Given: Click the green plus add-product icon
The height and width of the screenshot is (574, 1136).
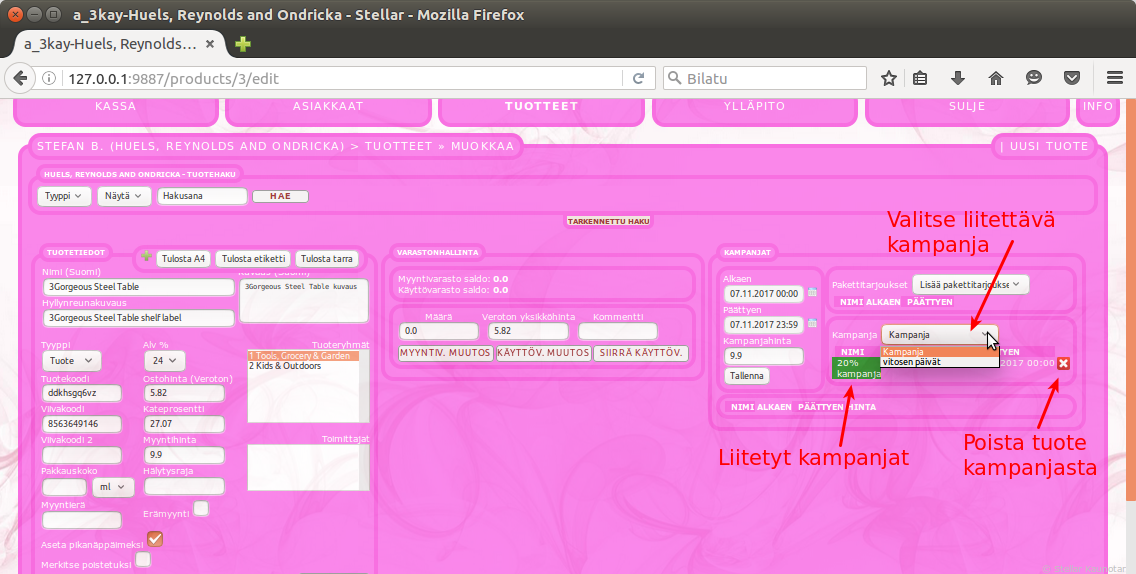Looking at the screenshot, I should tap(147, 257).
